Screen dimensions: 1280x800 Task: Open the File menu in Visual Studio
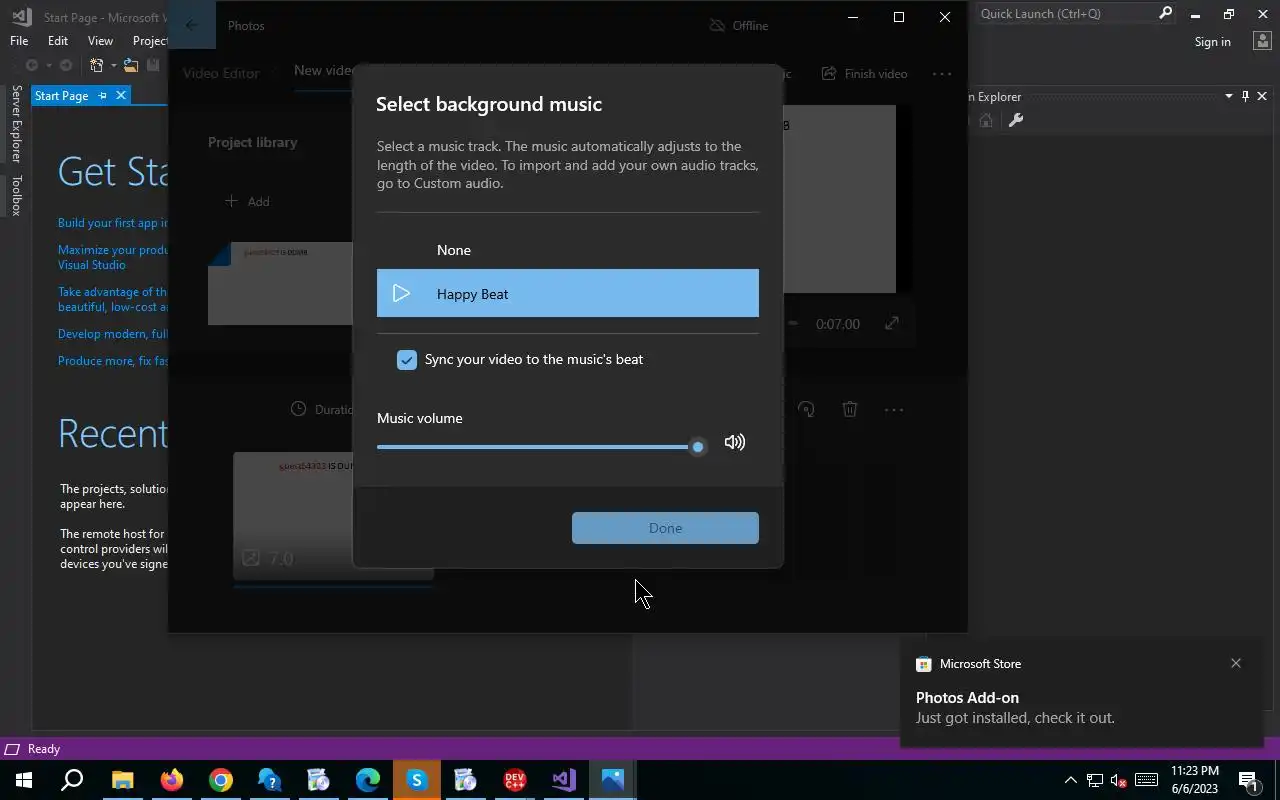click(19, 41)
